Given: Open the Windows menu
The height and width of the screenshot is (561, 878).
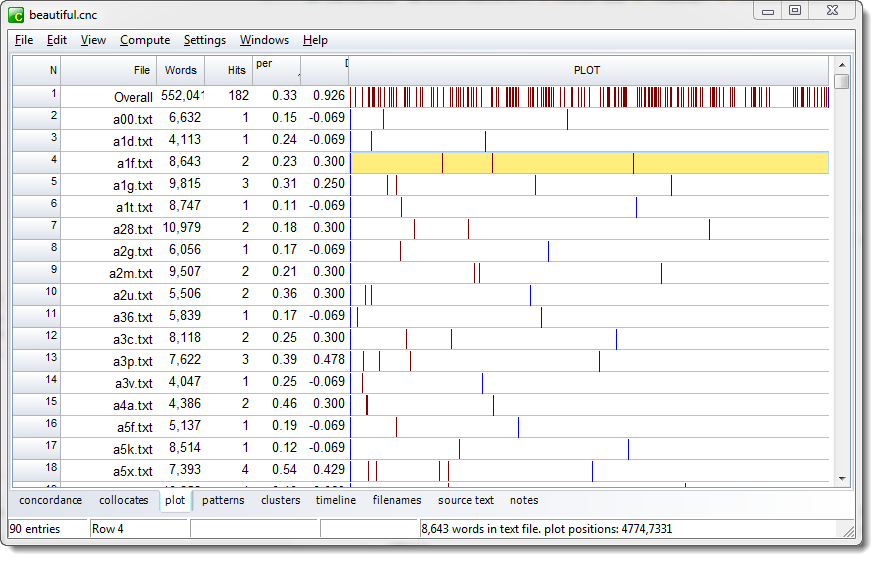Looking at the screenshot, I should pyautogui.click(x=264, y=40).
